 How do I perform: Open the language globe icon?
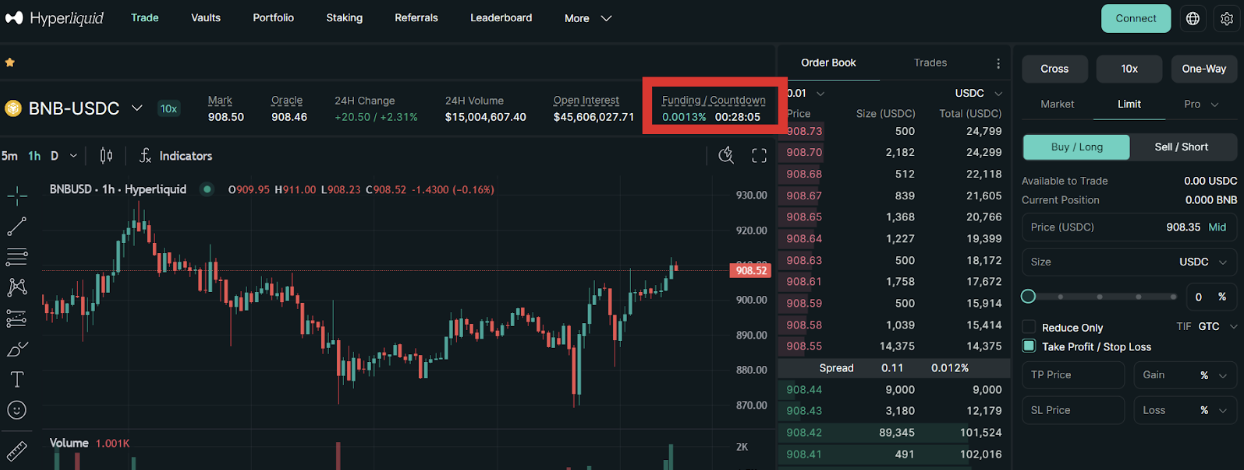(x=1192, y=18)
